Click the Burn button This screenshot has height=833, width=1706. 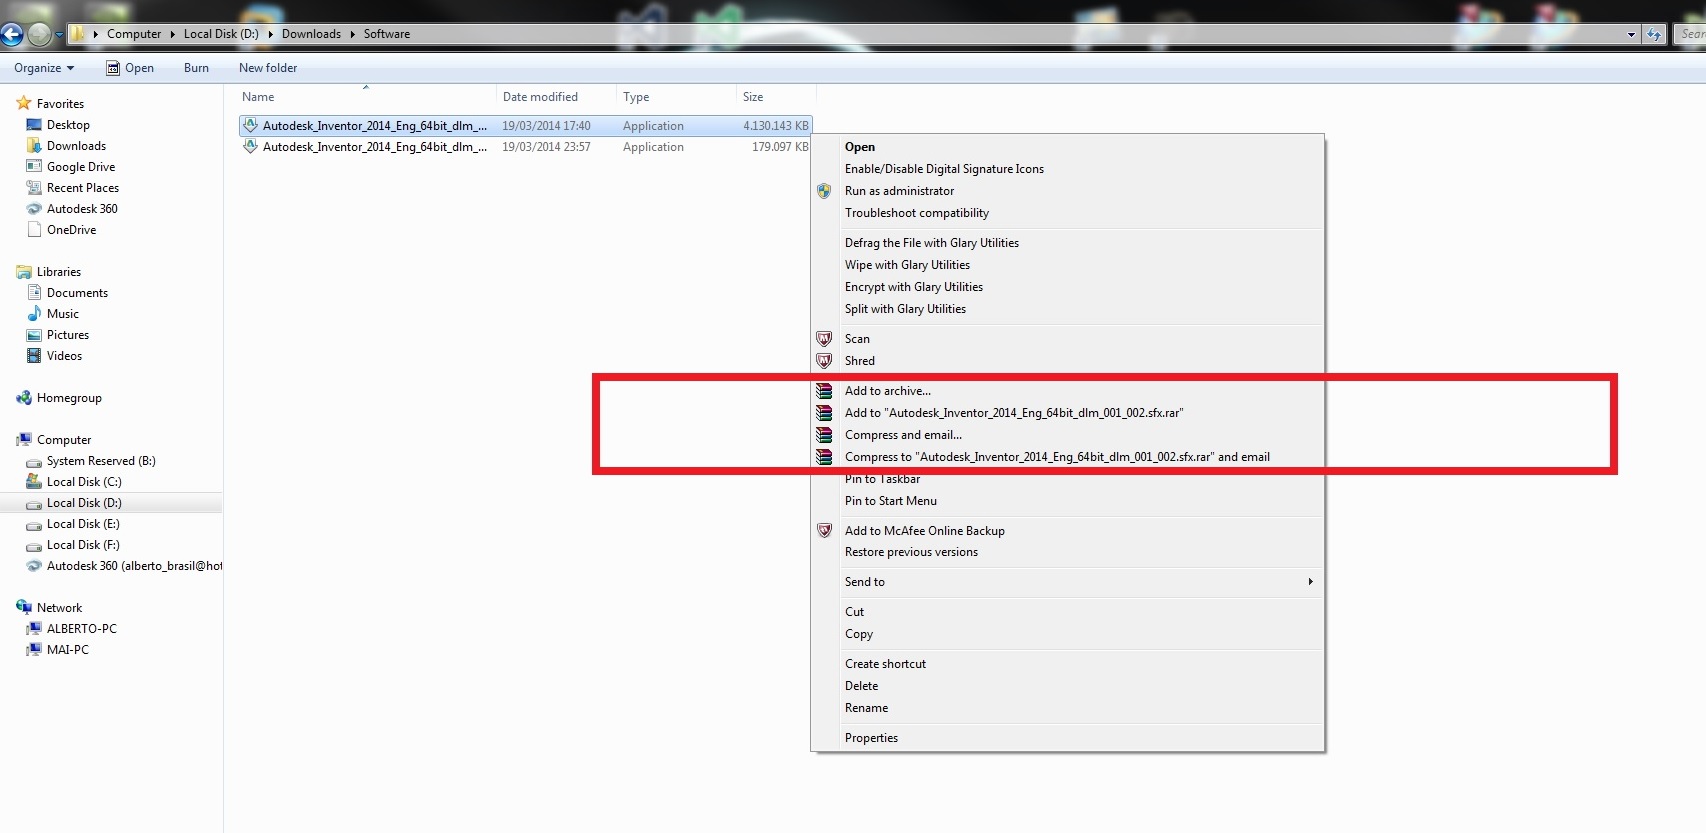[x=196, y=68]
